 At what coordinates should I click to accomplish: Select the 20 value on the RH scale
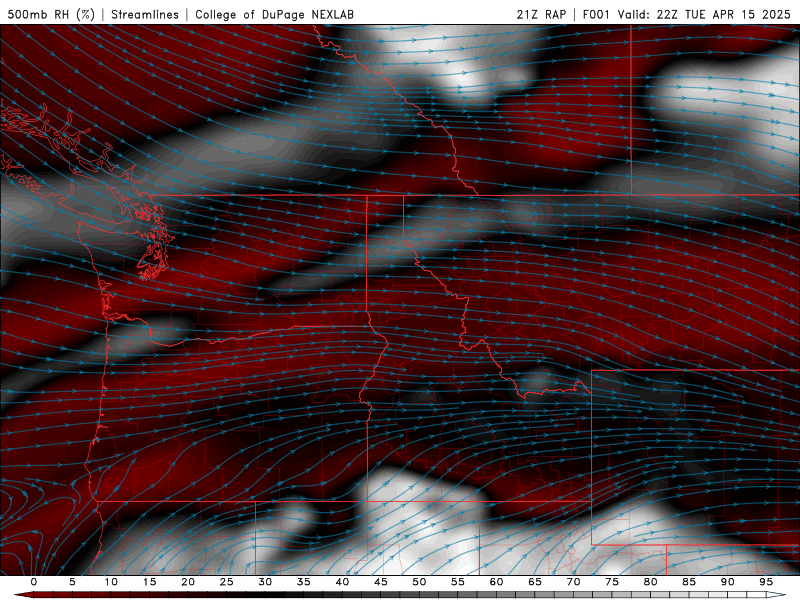188,582
